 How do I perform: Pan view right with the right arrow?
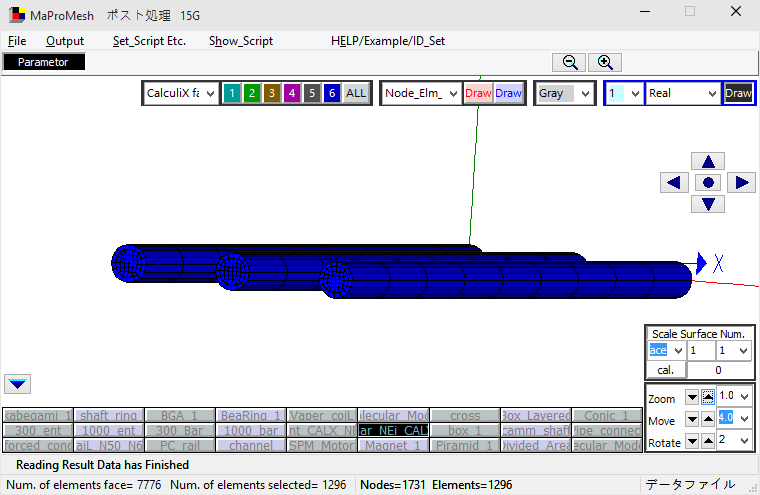[742, 183]
